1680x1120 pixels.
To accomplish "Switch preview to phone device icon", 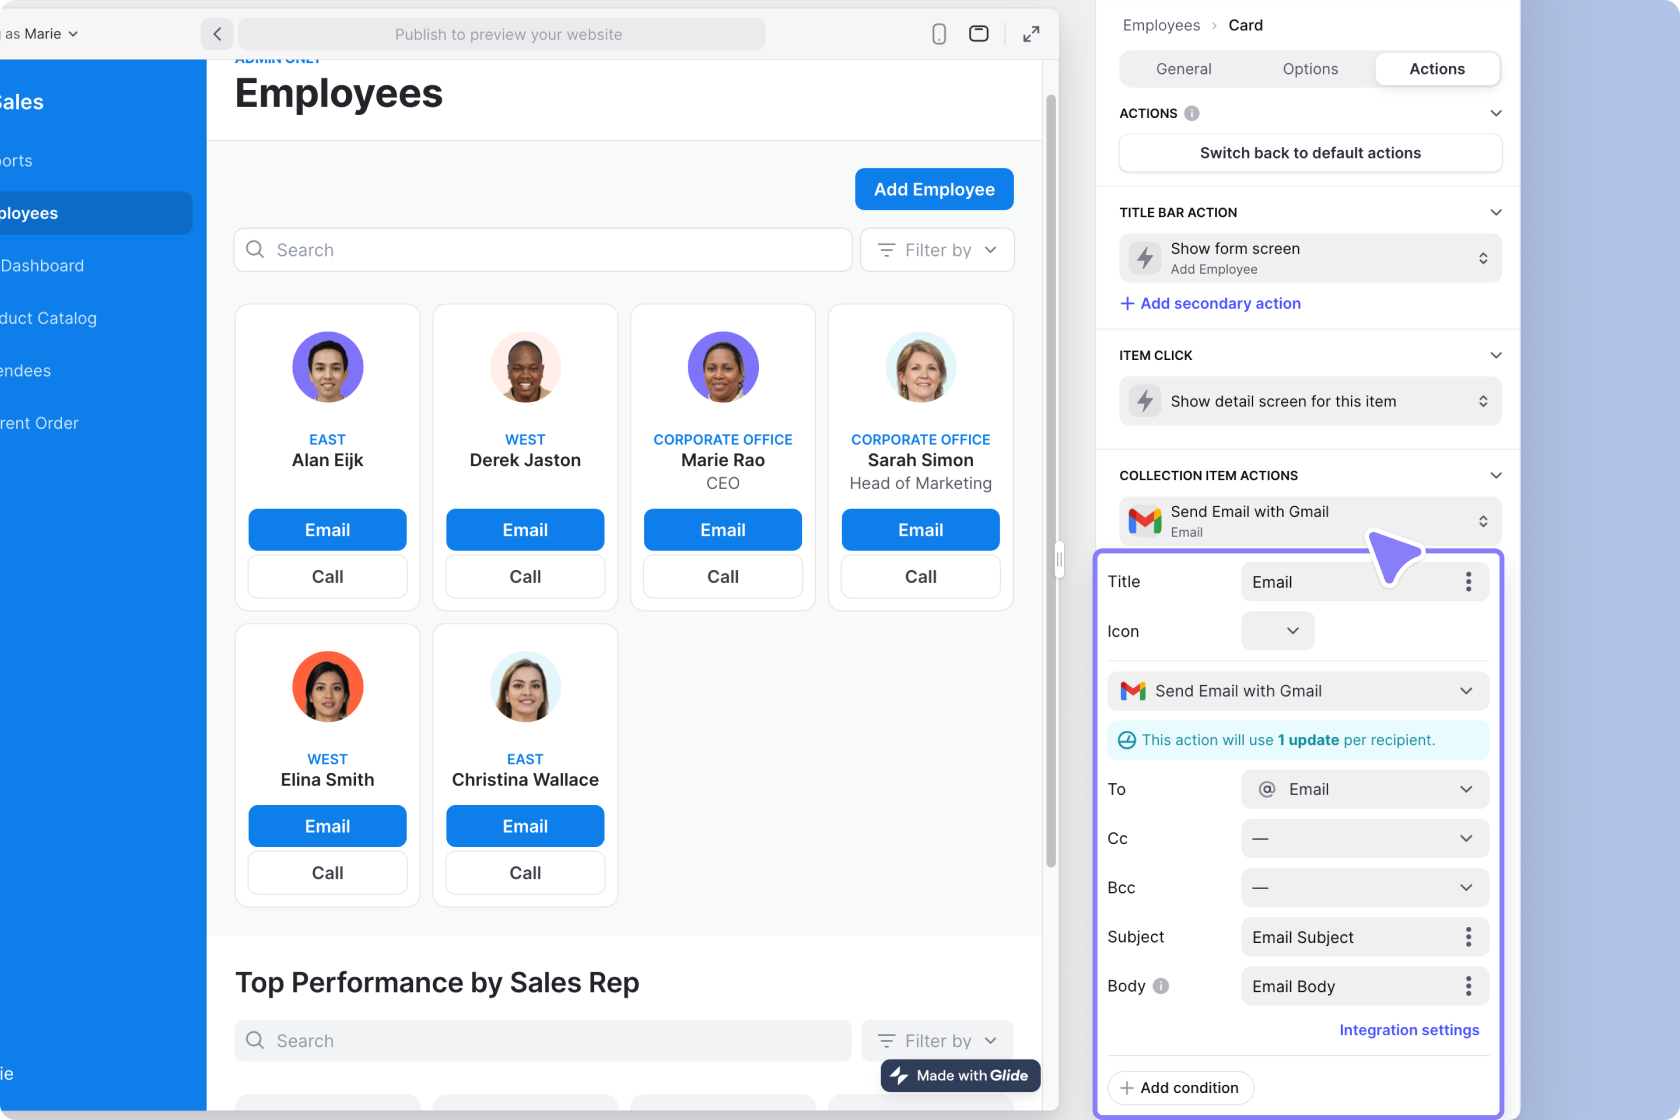I will click(x=938, y=34).
